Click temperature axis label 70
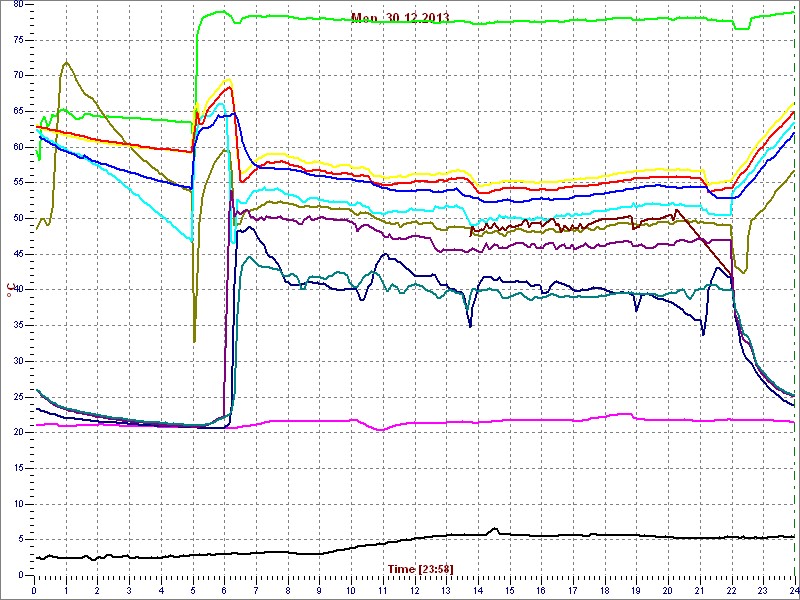Screen dimensions: 800x600 (x=17, y=76)
